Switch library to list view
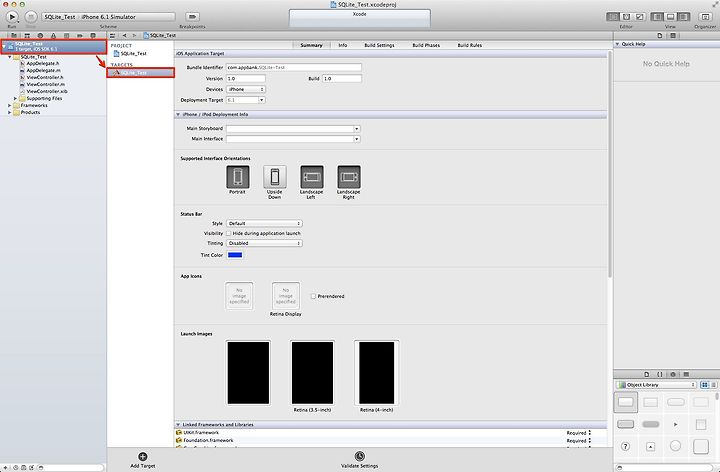Screen dimensions: 720x472 click(x=714, y=385)
